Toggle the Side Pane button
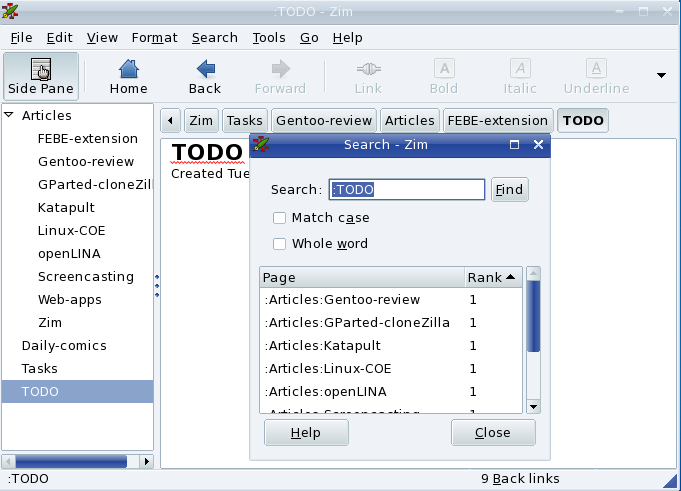The image size is (681, 491). click(x=41, y=76)
